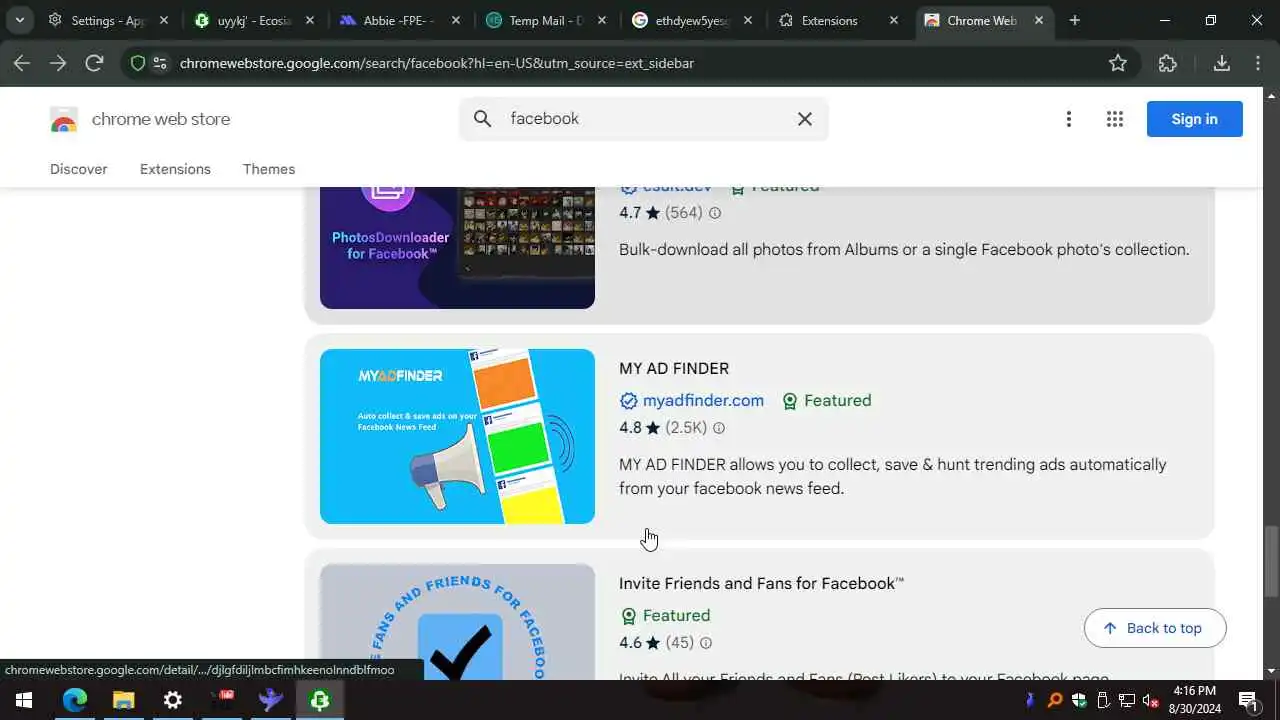Click the Sign in button

click(1195, 119)
